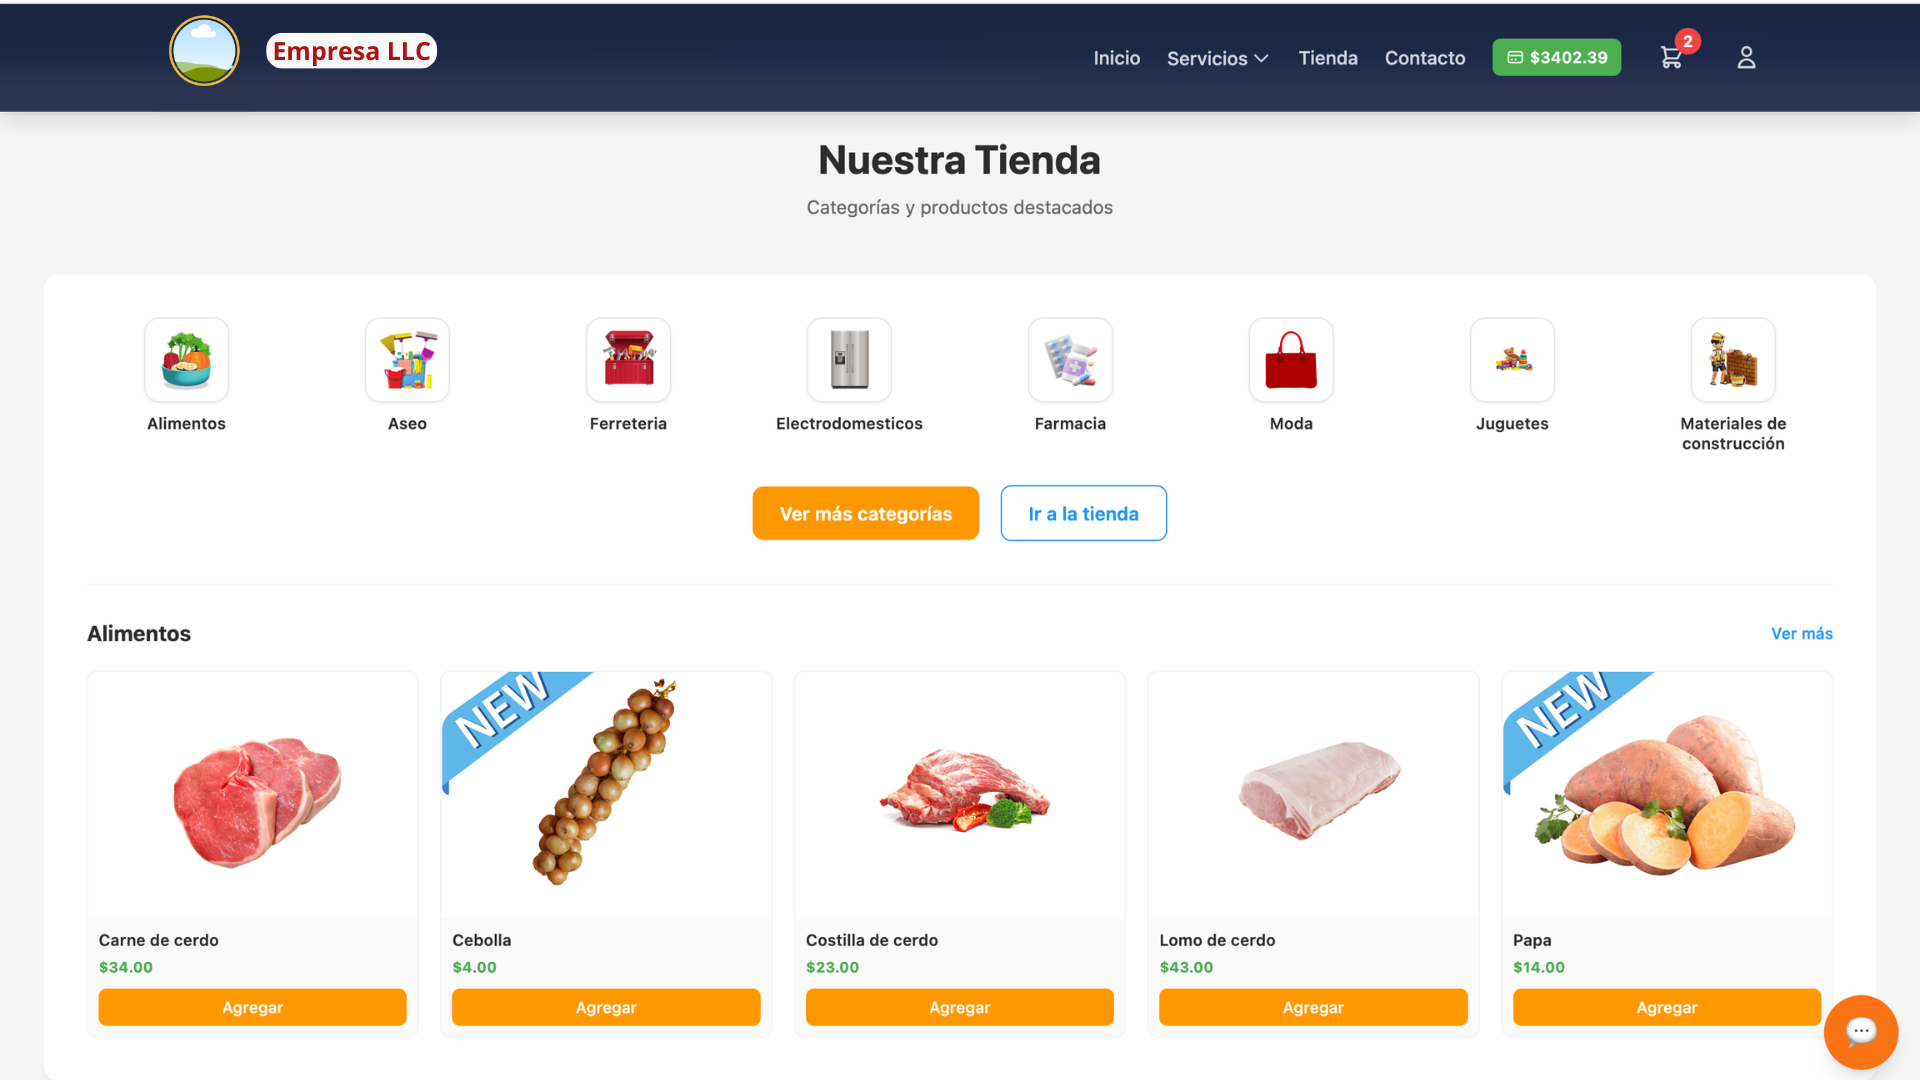1920x1080 pixels.
Task: Select the Aseo category icon
Action: (x=407, y=360)
